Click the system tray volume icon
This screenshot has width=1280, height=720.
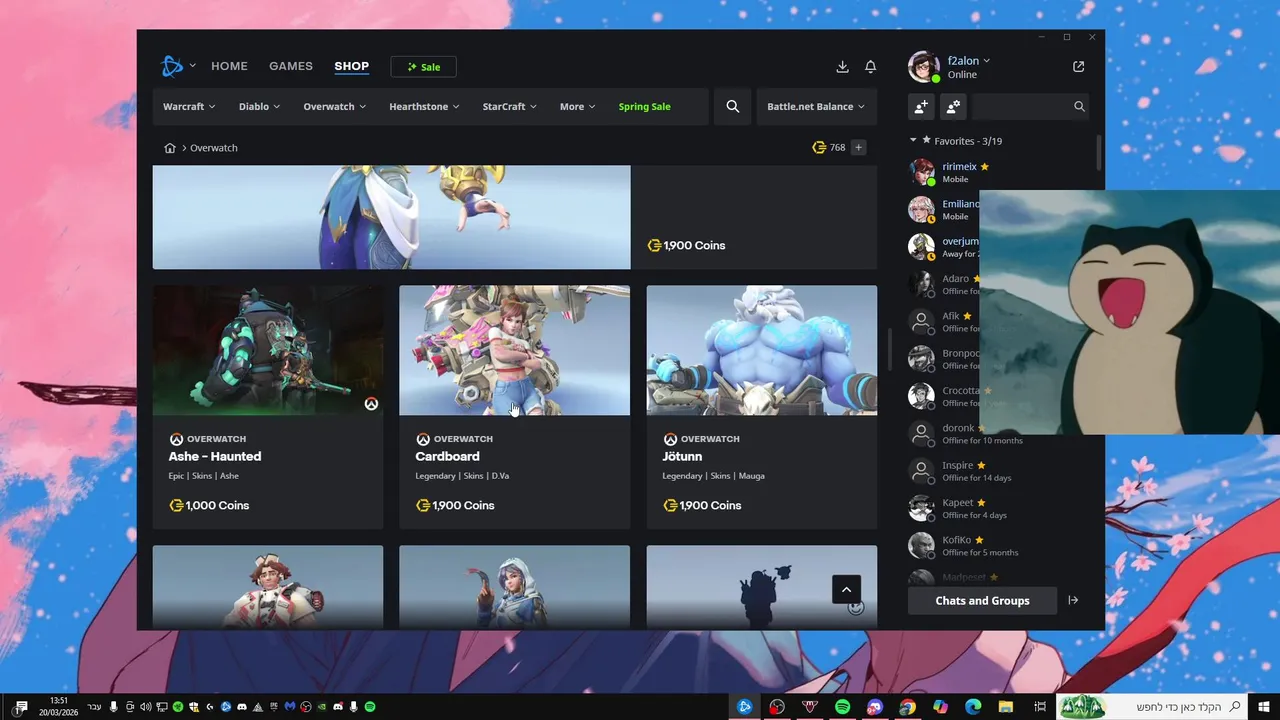pos(146,707)
